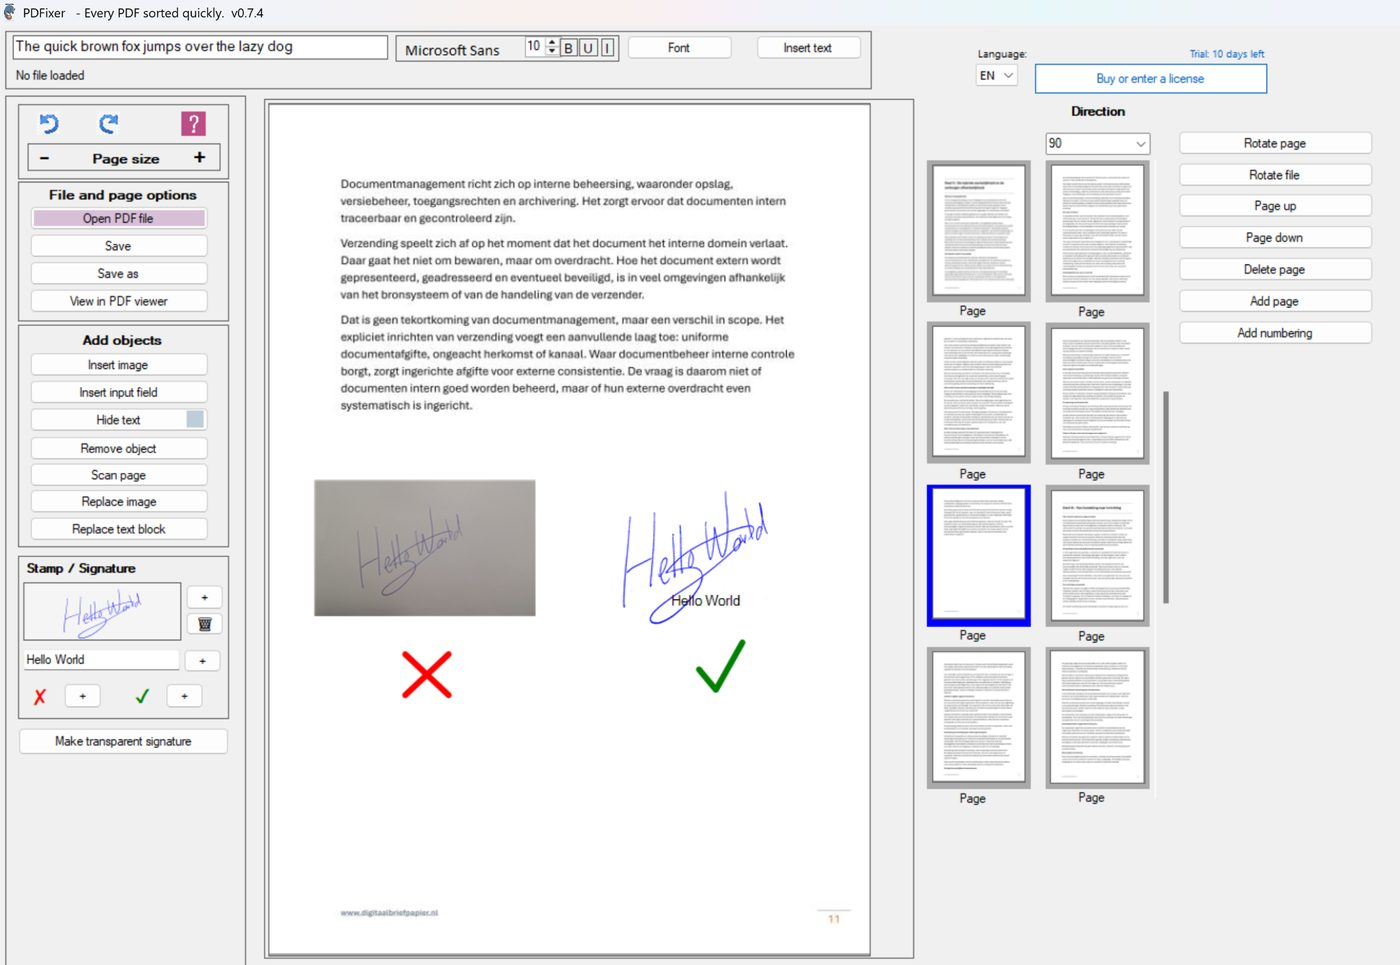This screenshot has width=1400, height=965.
Task: Click the Insert image button
Action: pos(119,365)
